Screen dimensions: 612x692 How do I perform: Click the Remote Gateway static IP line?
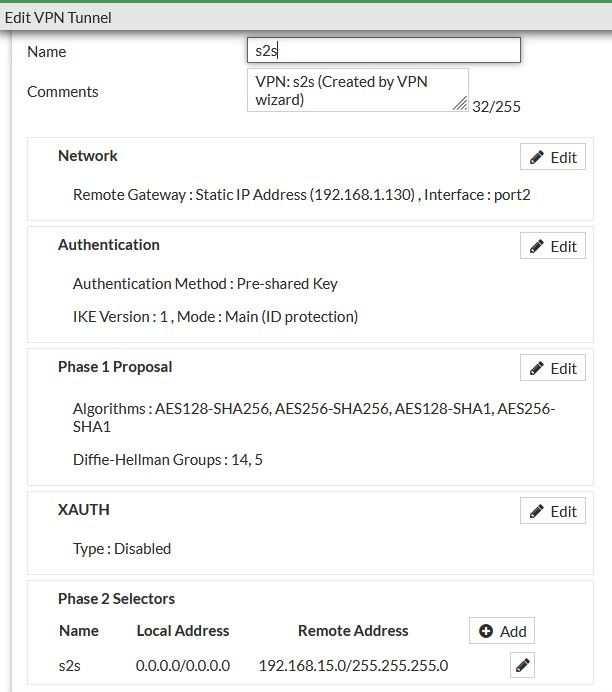[x=301, y=194]
